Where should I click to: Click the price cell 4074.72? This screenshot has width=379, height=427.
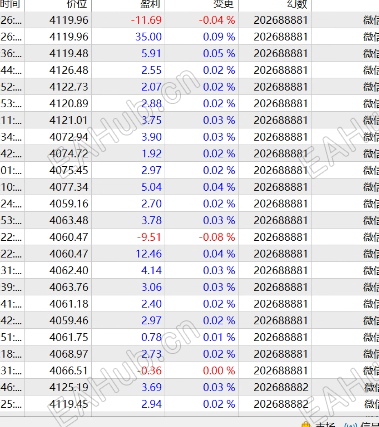pyautogui.click(x=69, y=154)
